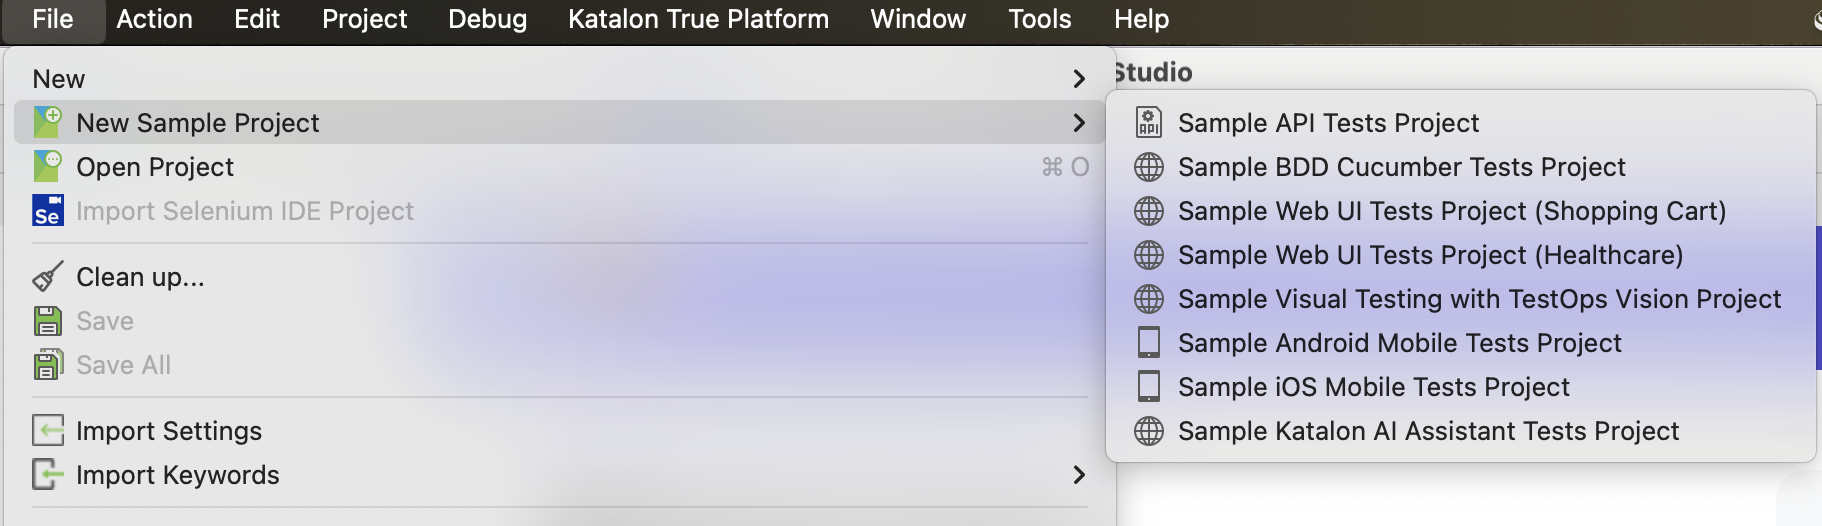Click the Save floppy disk icon
Viewport: 1822px width, 526px height.
[x=48, y=320]
